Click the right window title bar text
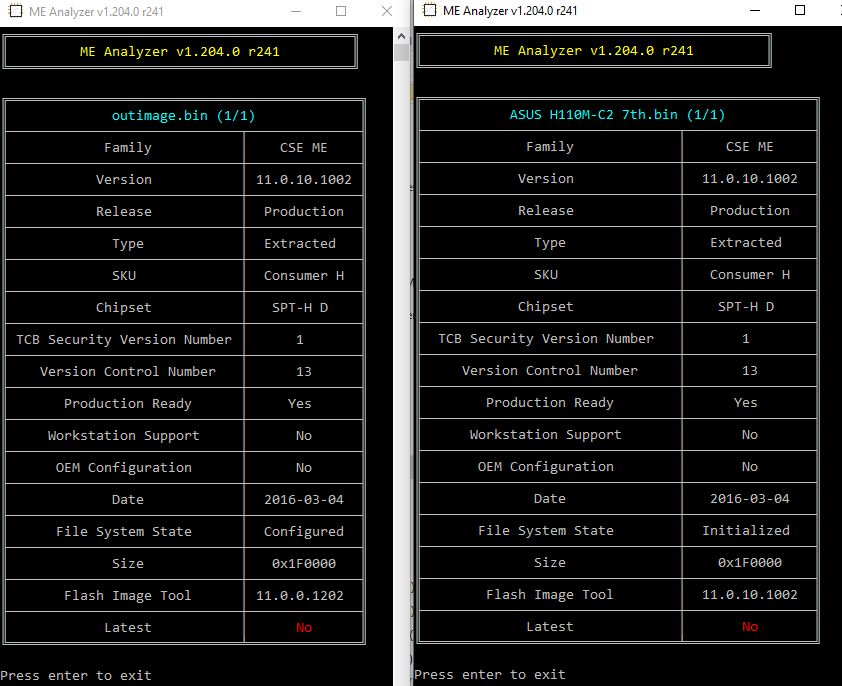The width and height of the screenshot is (842, 686). [x=510, y=10]
